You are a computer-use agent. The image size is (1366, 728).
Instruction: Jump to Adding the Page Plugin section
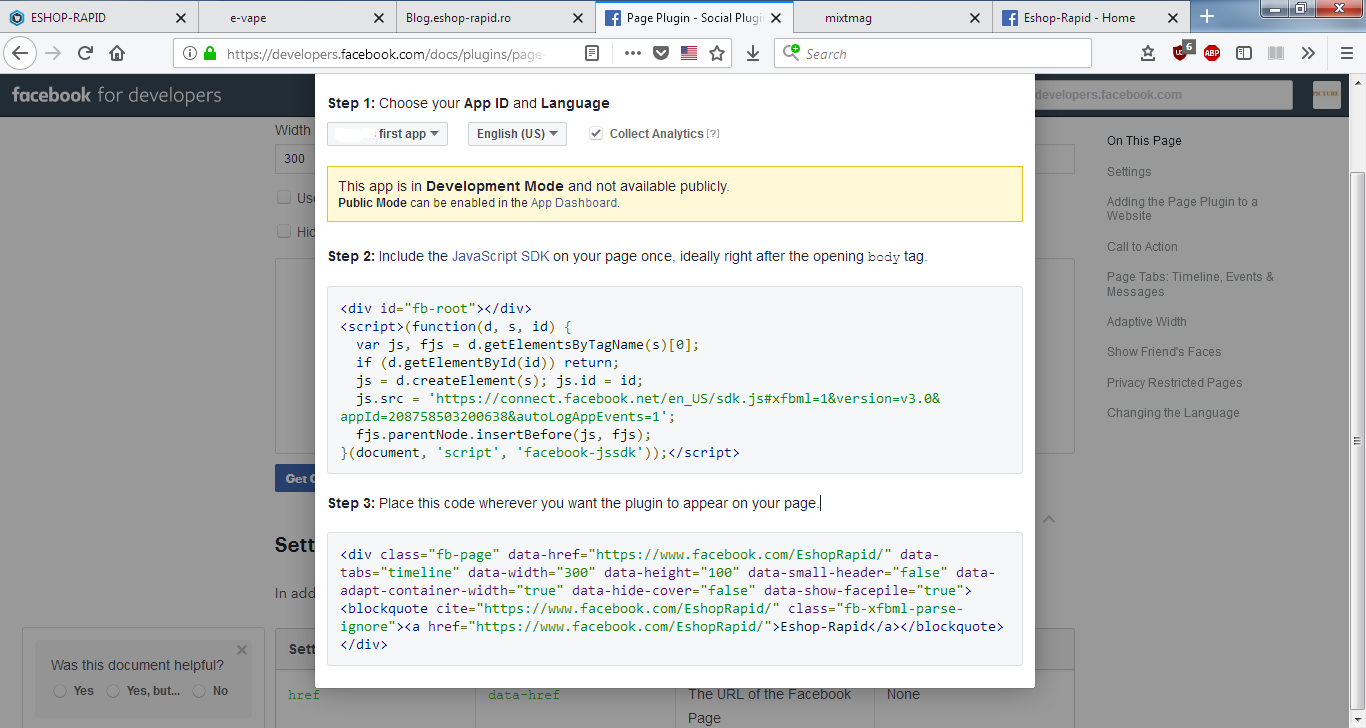click(1182, 209)
